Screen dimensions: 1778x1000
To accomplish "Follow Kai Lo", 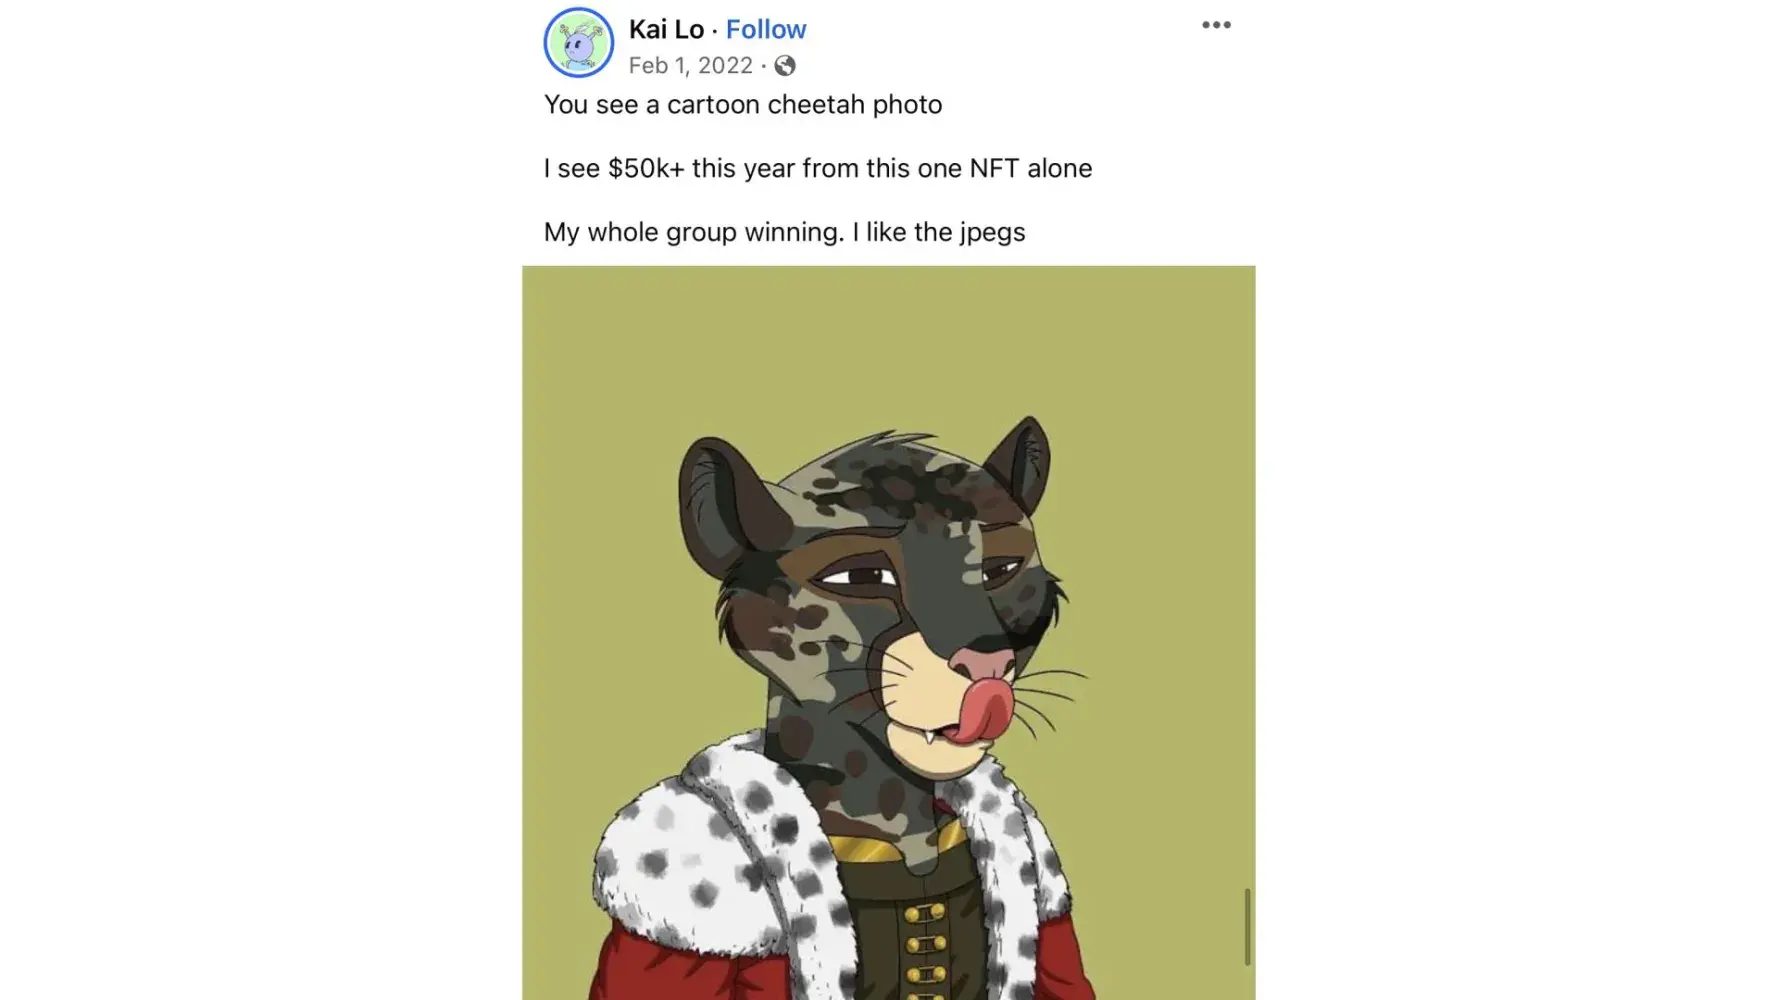I will [766, 29].
